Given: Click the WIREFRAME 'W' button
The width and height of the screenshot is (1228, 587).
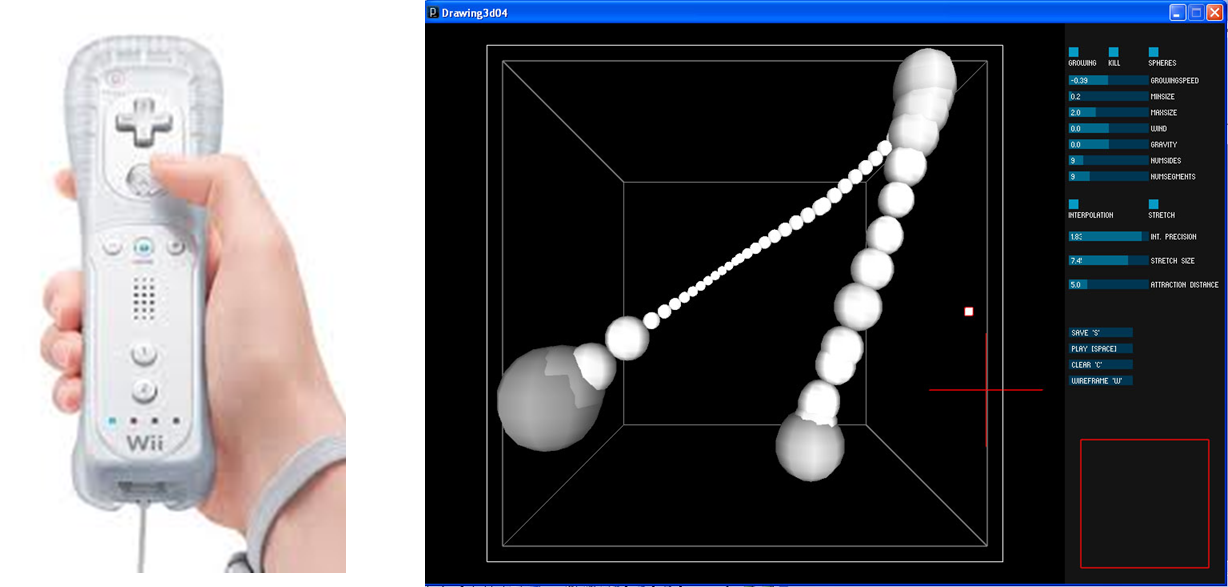Looking at the screenshot, I should (x=1100, y=380).
